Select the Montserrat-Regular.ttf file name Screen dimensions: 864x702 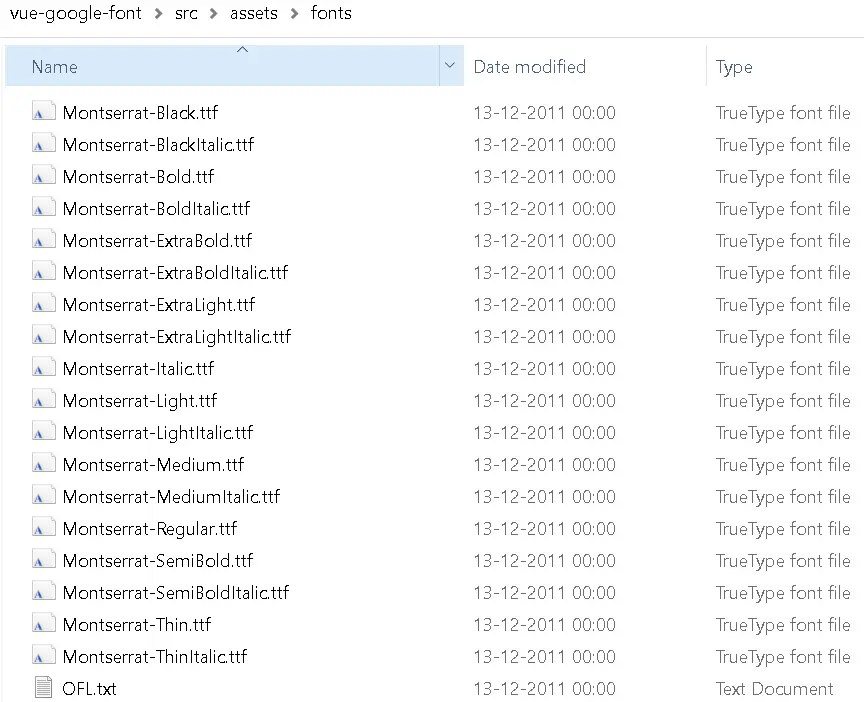pos(150,528)
